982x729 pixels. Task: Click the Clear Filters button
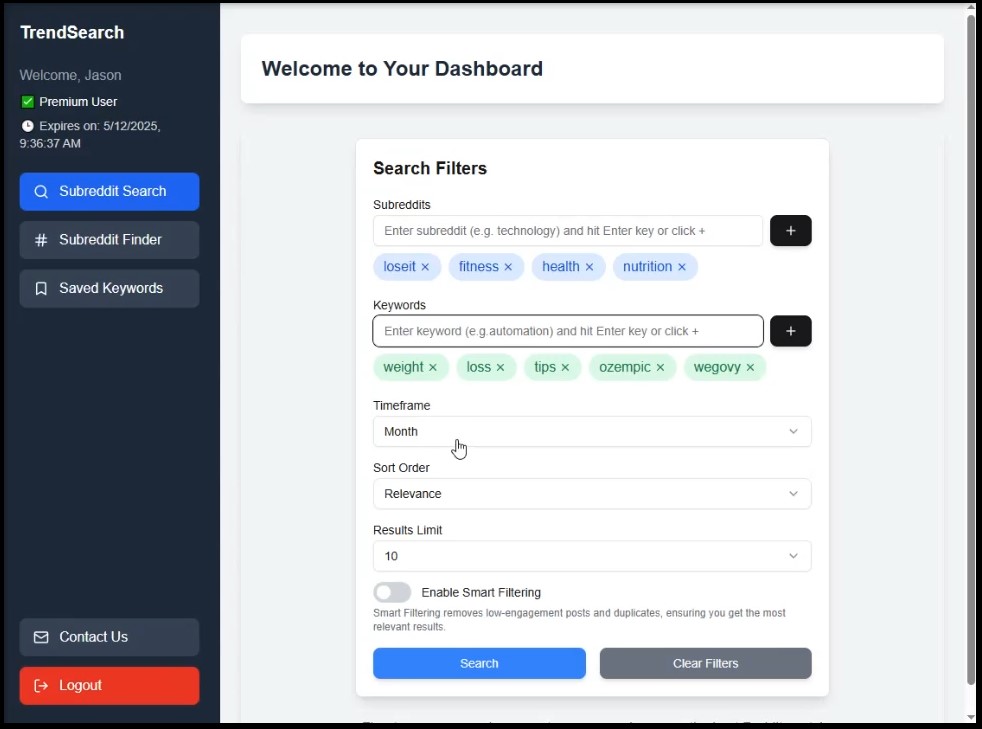click(705, 663)
